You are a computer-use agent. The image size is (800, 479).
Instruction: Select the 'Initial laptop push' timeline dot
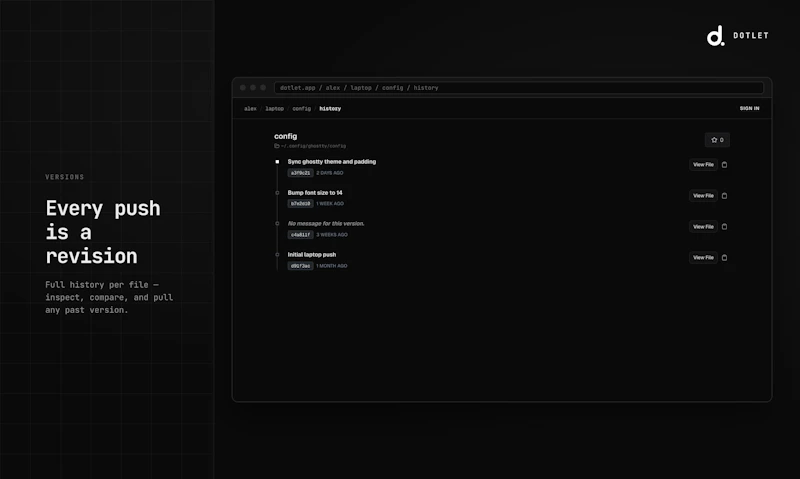point(277,255)
